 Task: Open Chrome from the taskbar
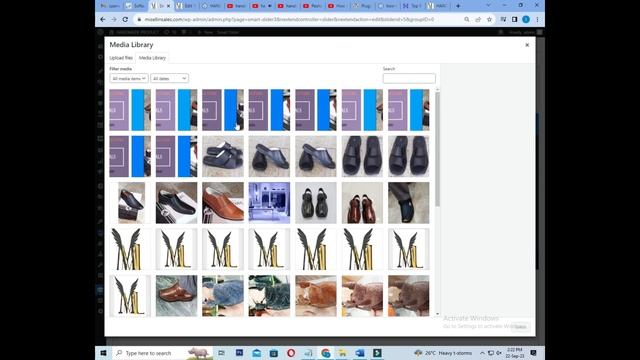pos(326,353)
